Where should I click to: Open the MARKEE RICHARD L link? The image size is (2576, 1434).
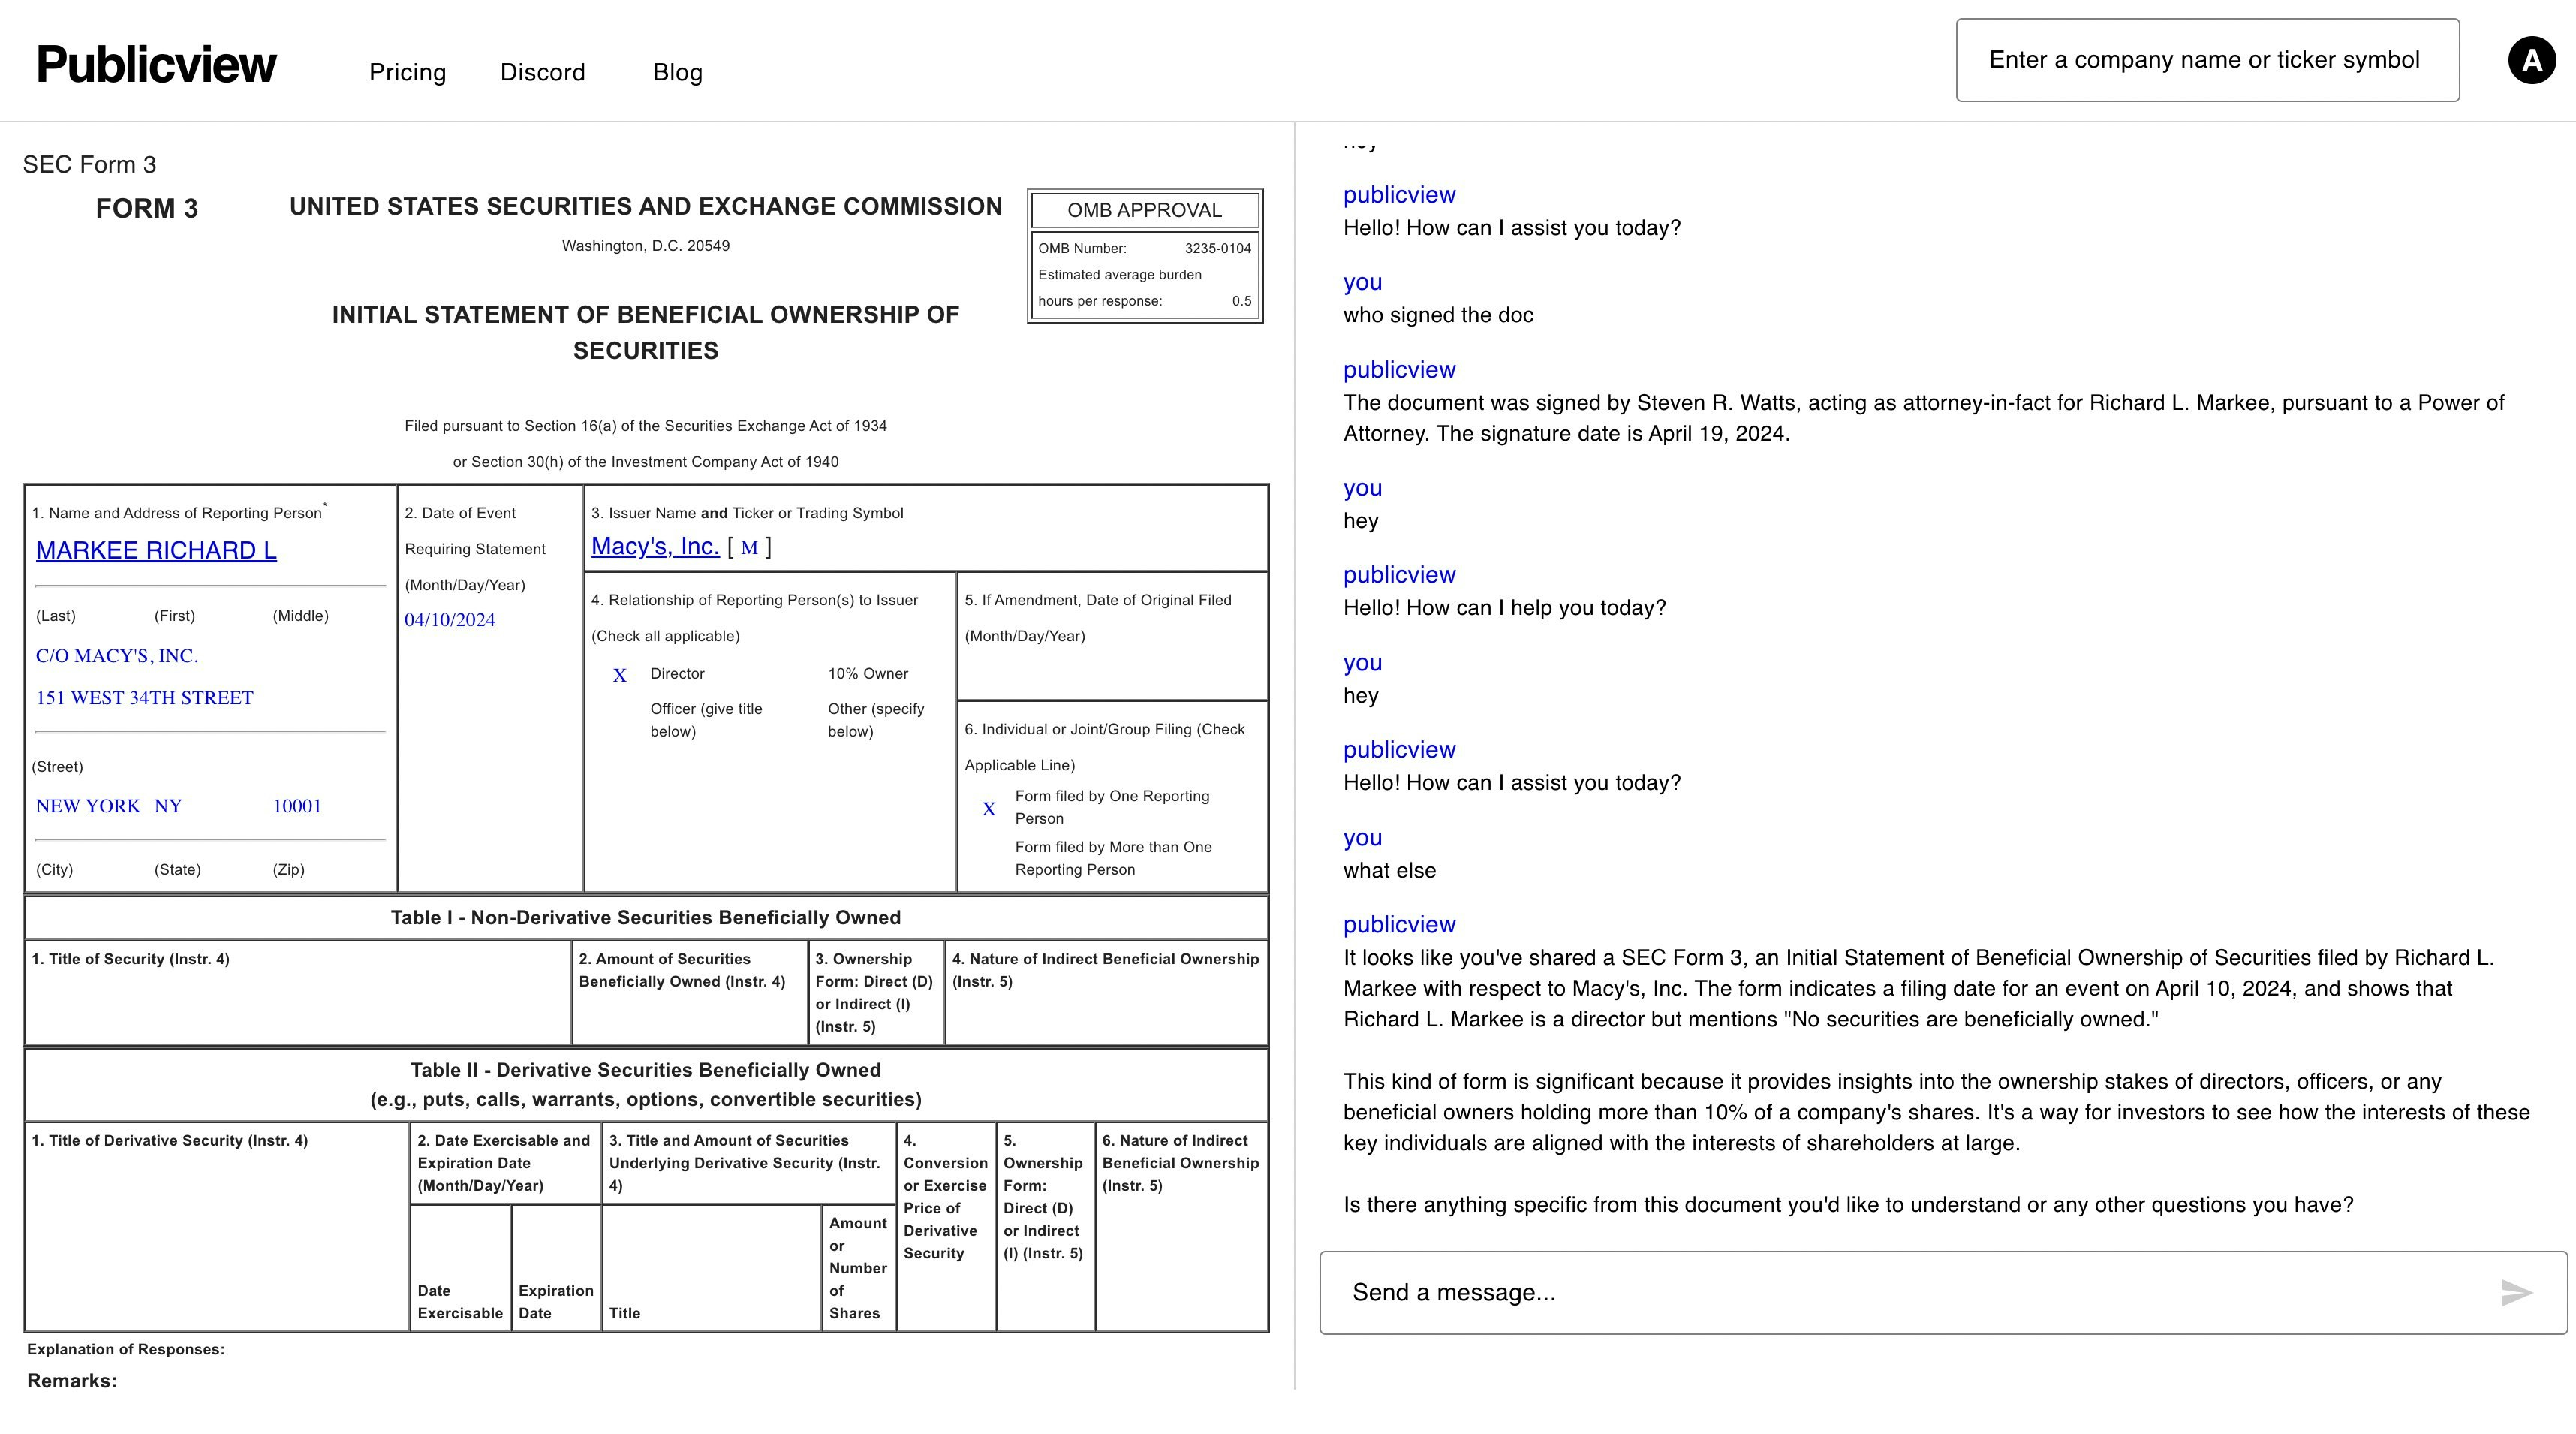[156, 550]
